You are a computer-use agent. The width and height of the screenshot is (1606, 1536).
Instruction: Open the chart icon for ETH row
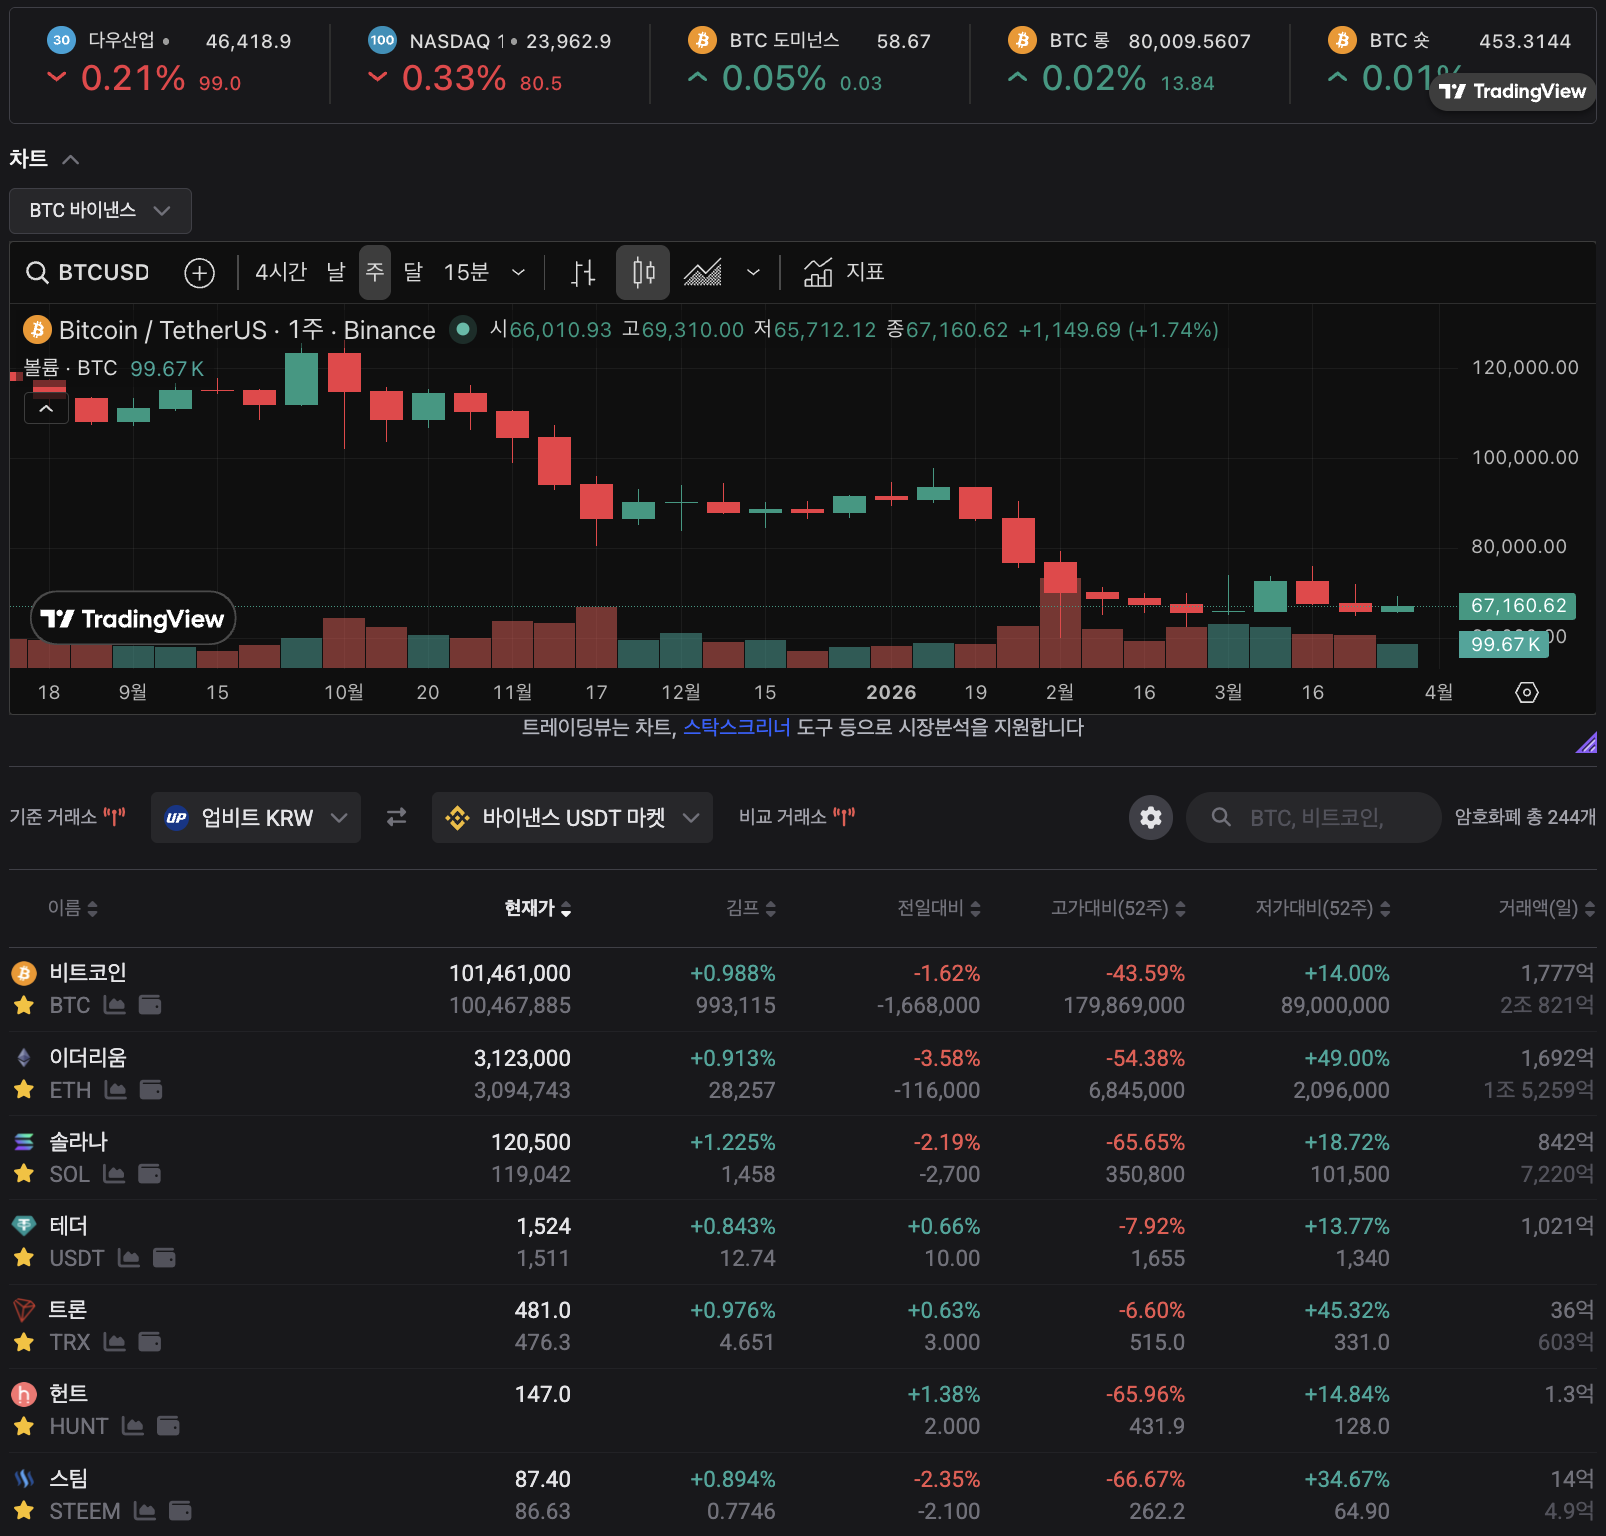pyautogui.click(x=116, y=1090)
